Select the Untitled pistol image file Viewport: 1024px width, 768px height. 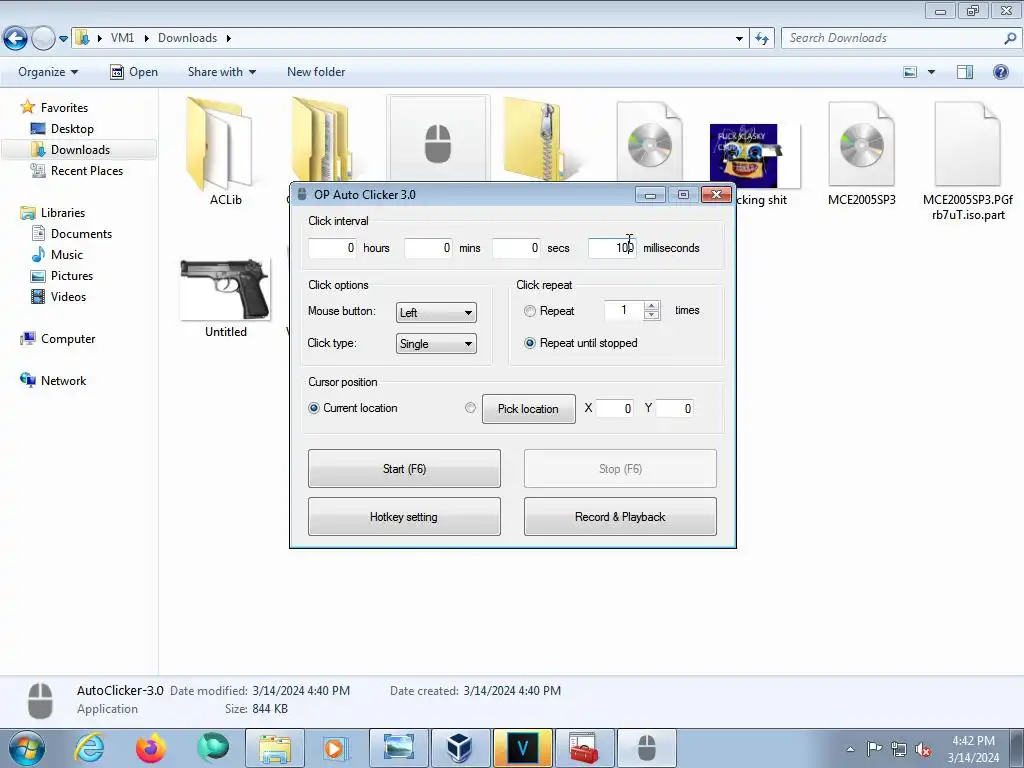[225, 289]
